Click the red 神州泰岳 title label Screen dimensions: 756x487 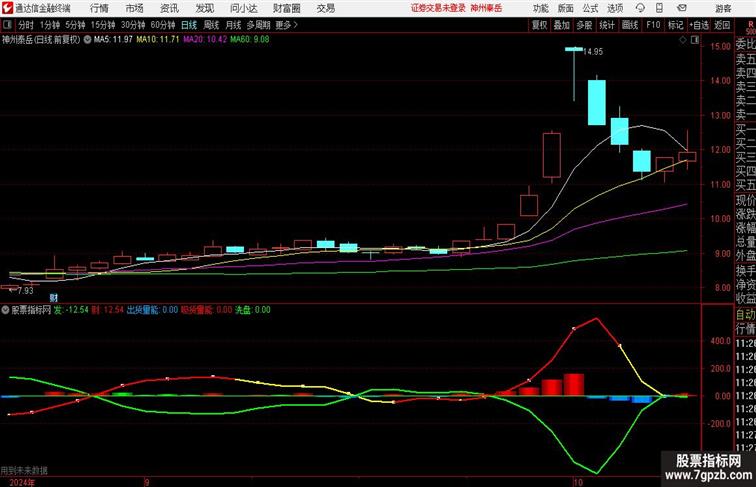coord(486,8)
